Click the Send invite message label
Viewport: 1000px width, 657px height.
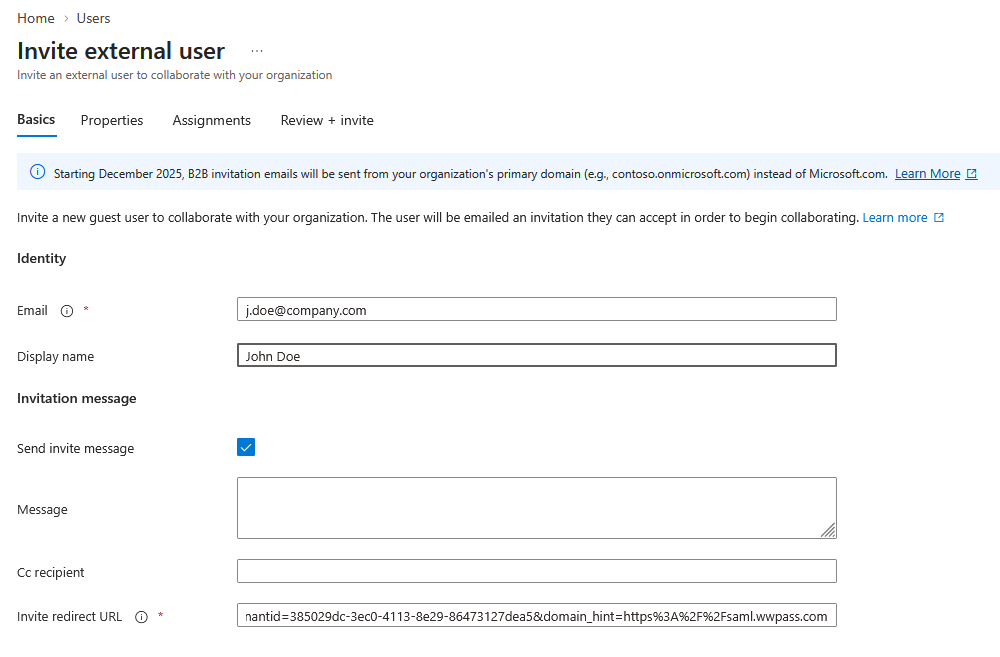(x=75, y=448)
